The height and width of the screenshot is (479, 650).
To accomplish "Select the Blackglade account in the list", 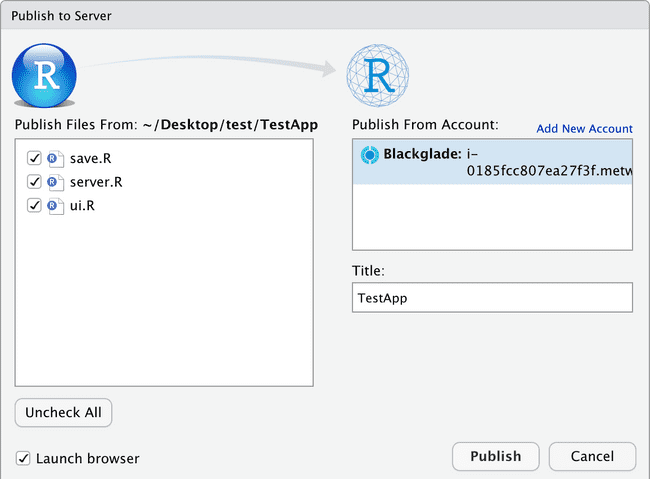I will pos(492,162).
